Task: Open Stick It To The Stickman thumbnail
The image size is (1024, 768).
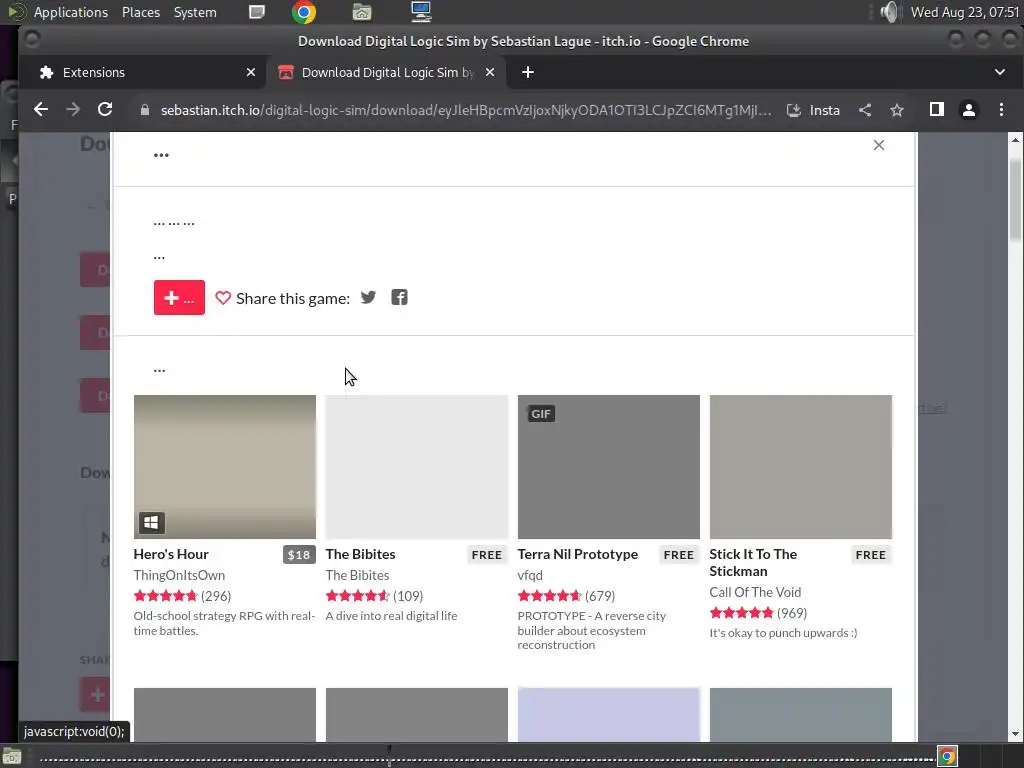Action: [x=801, y=467]
